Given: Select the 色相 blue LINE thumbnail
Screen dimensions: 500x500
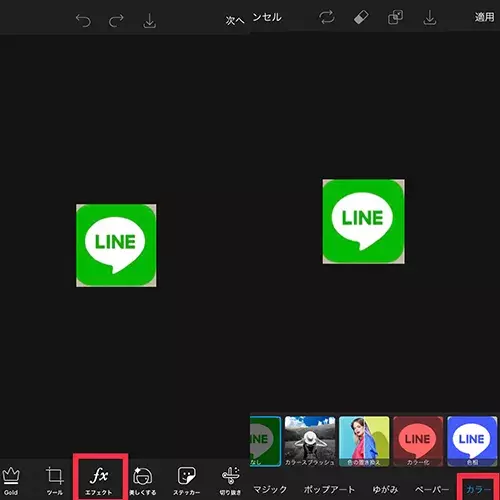Looking at the screenshot, I should pos(472,441).
